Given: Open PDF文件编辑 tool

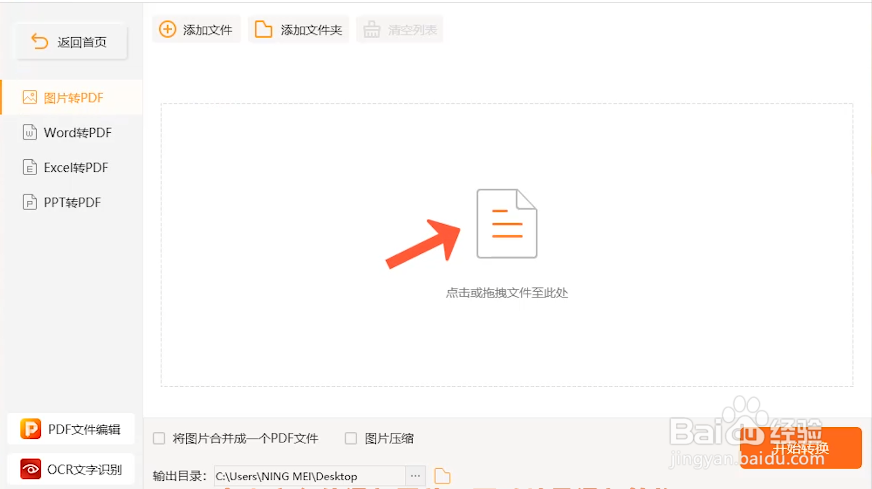Looking at the screenshot, I should point(71,429).
